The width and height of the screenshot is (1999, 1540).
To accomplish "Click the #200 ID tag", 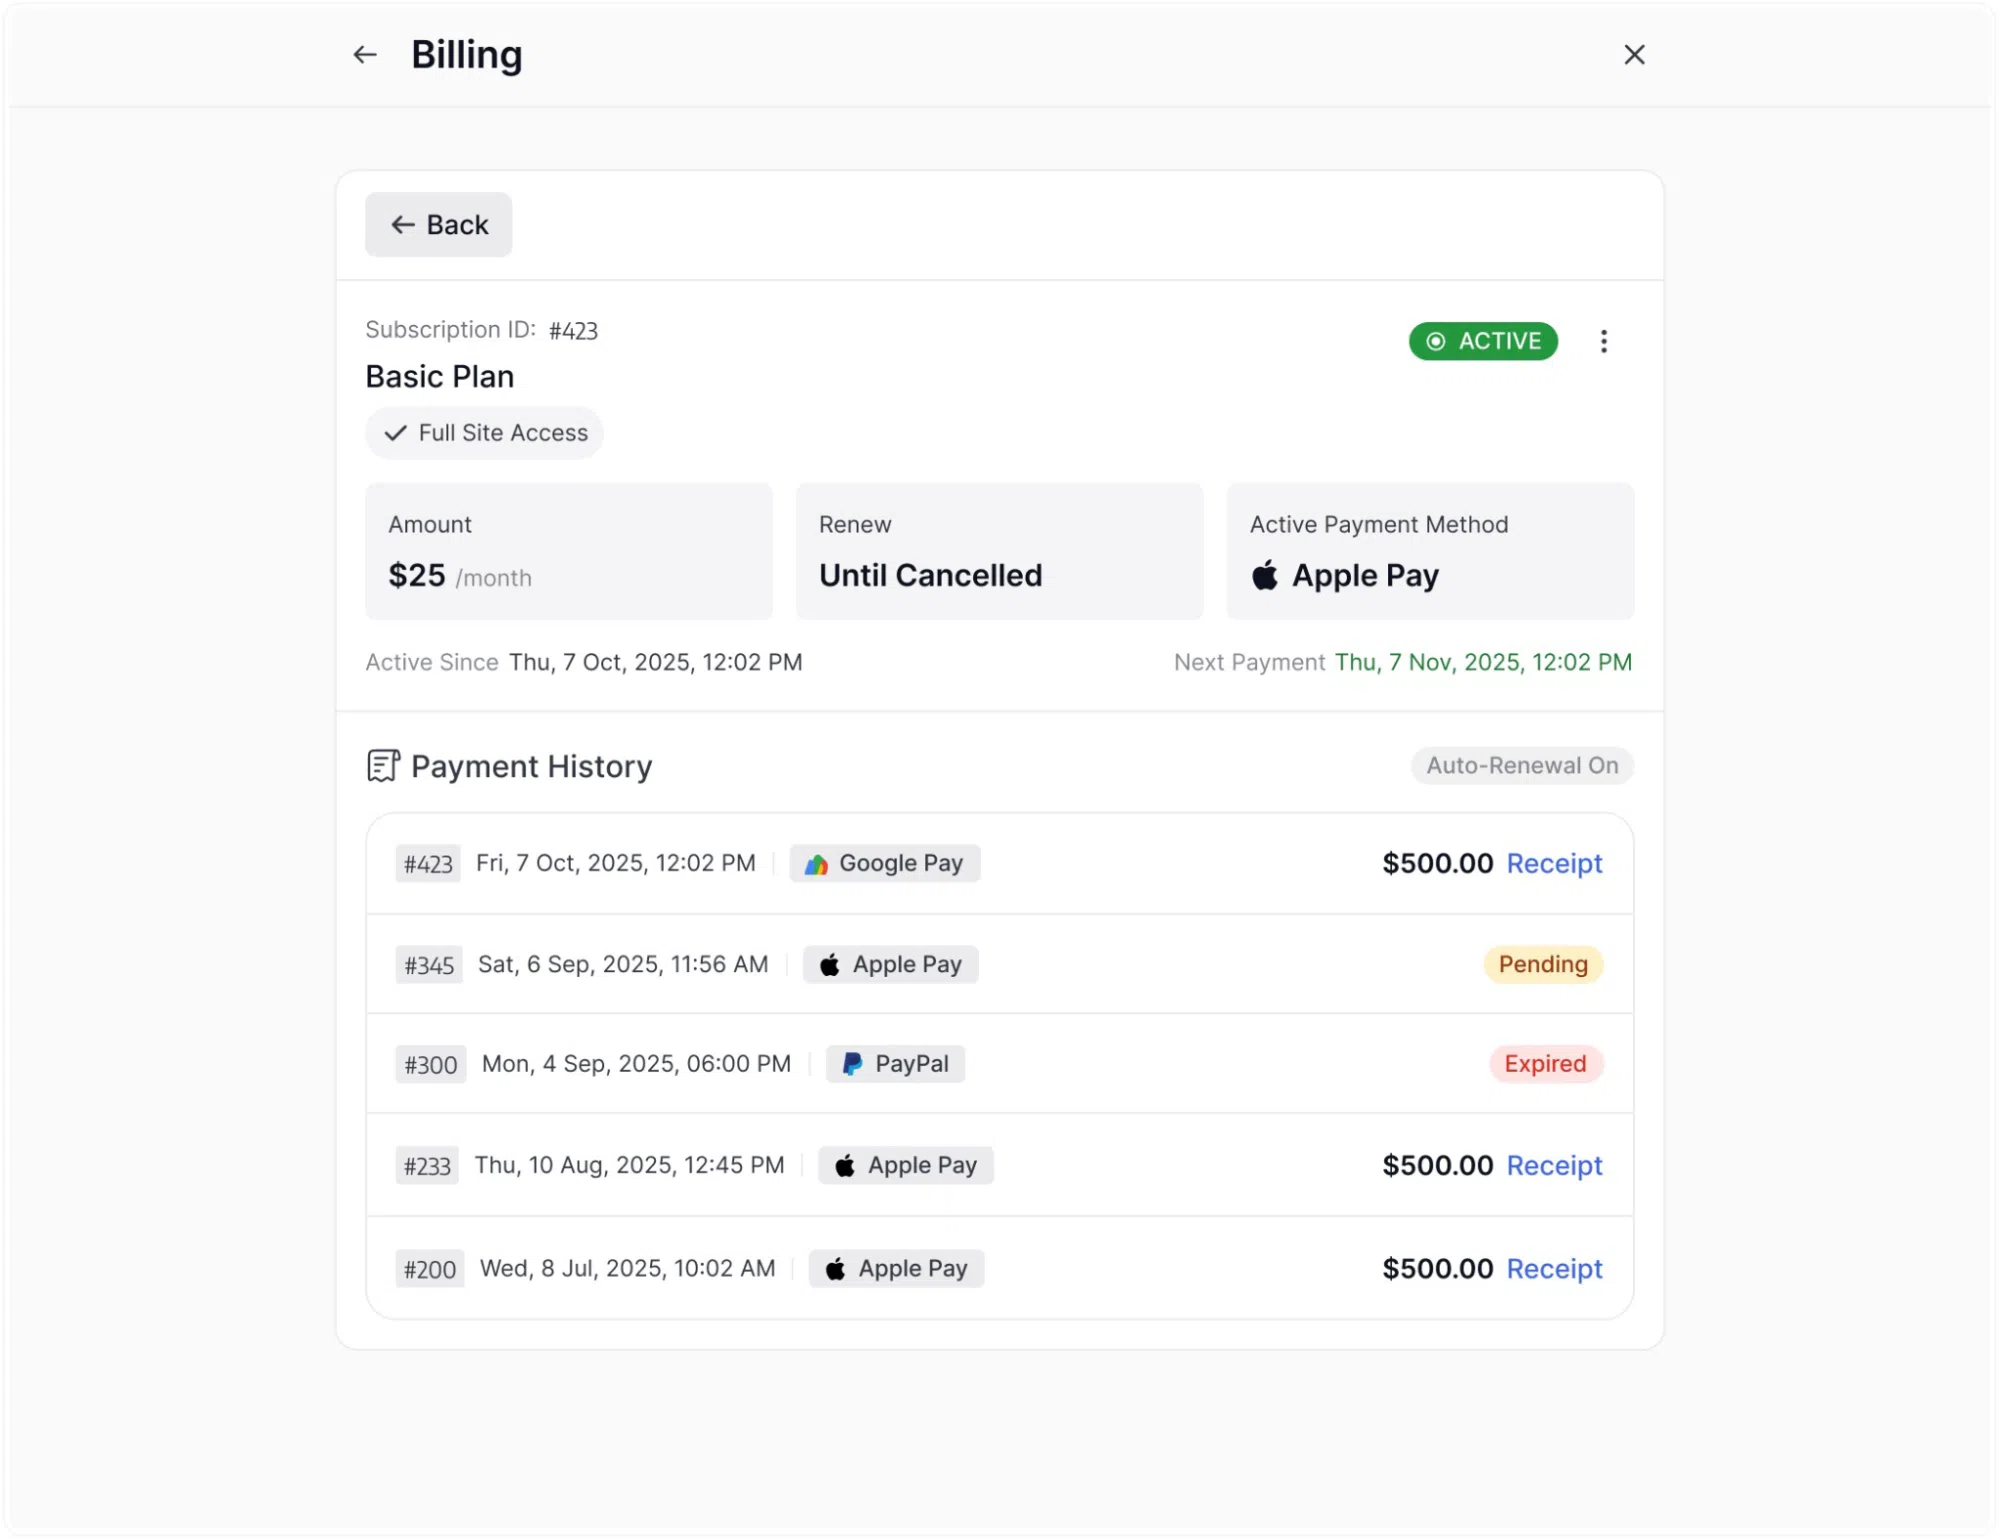I will tap(430, 1270).
